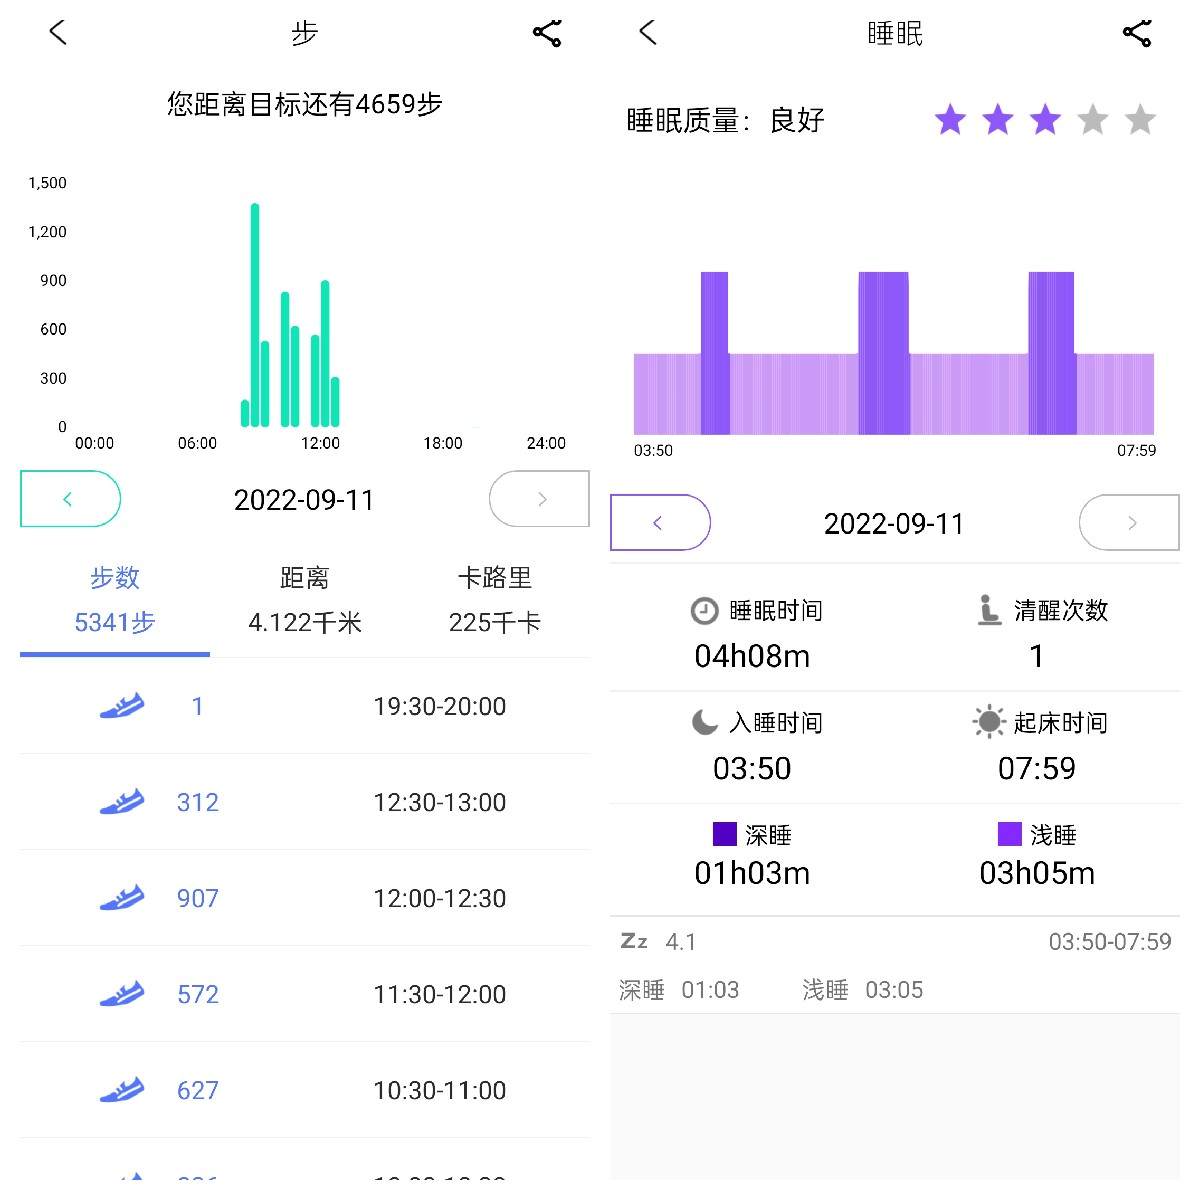This screenshot has width=1200, height=1200.
Task: Tap shoe icon for 12:00-12:30 entry
Action: [x=122, y=897]
